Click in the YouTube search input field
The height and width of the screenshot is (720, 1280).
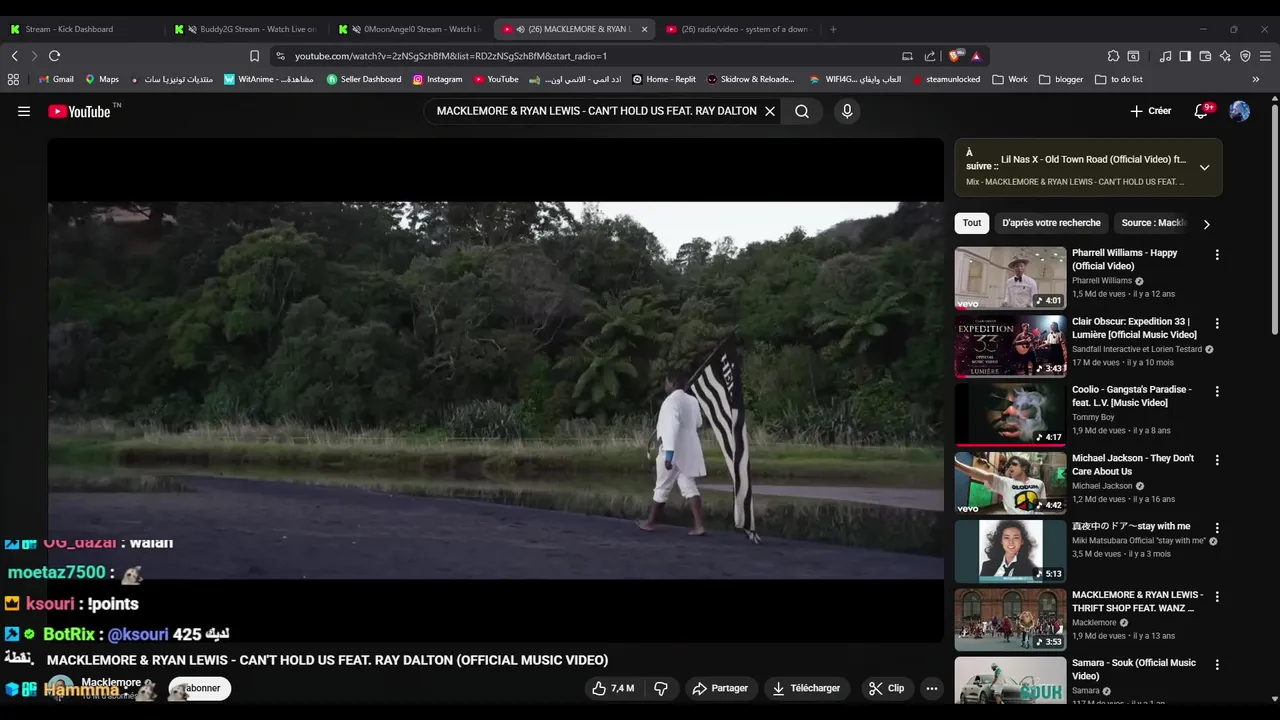pos(596,111)
